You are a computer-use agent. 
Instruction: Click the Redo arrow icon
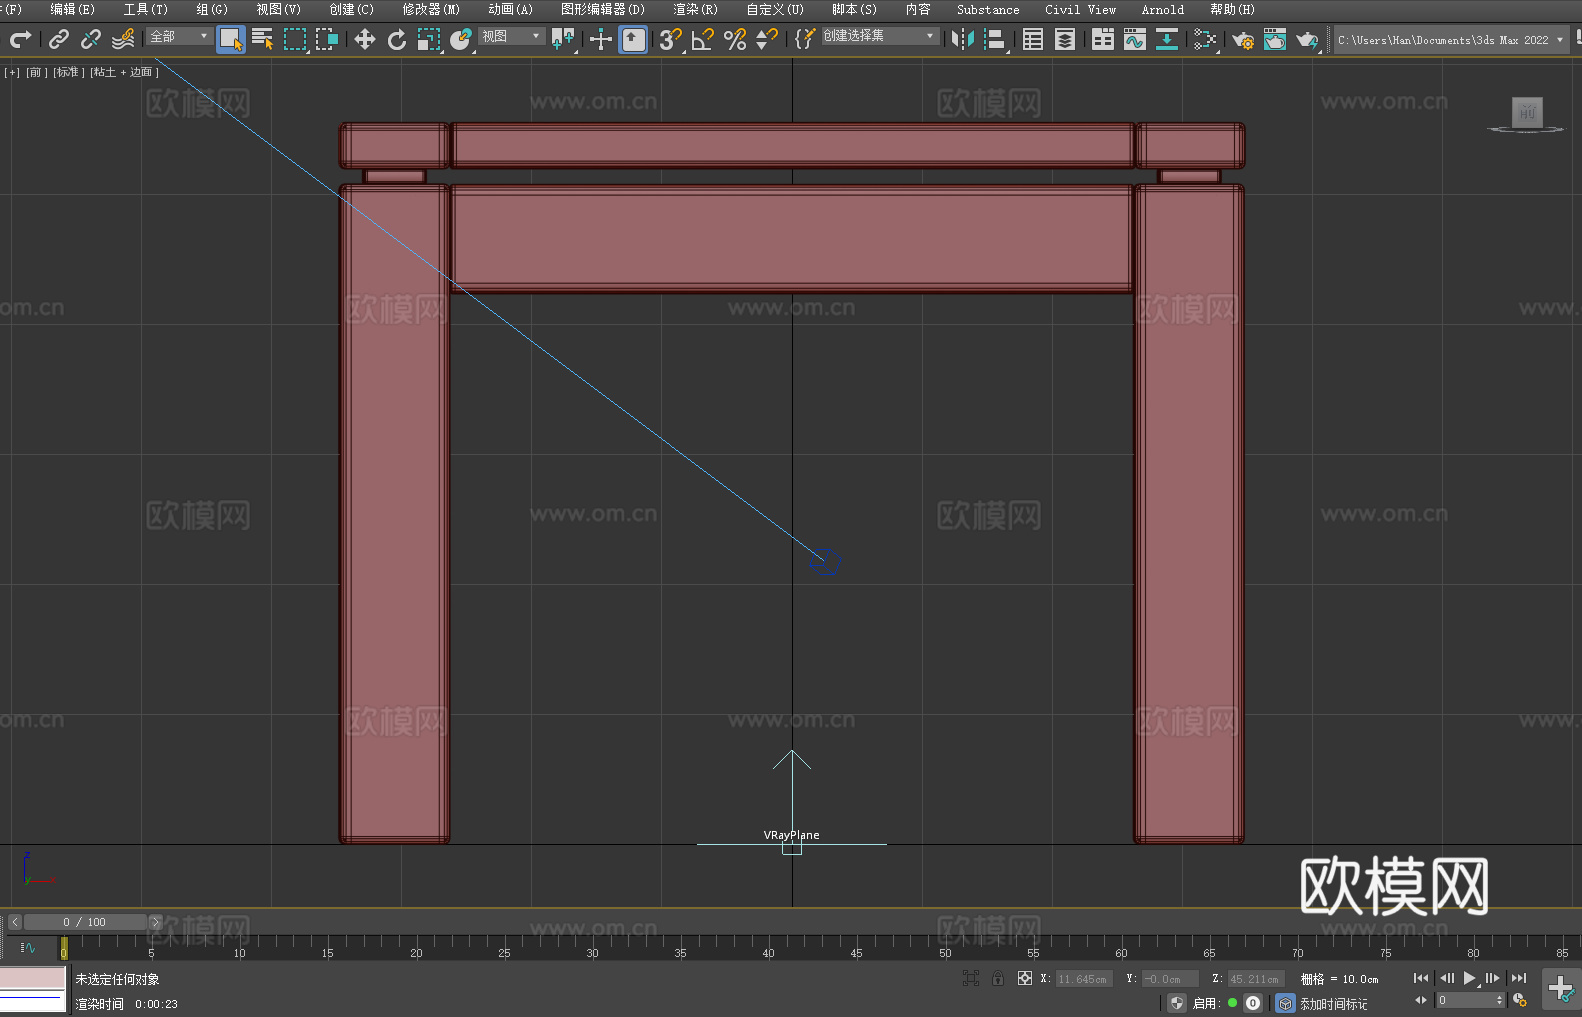20,39
